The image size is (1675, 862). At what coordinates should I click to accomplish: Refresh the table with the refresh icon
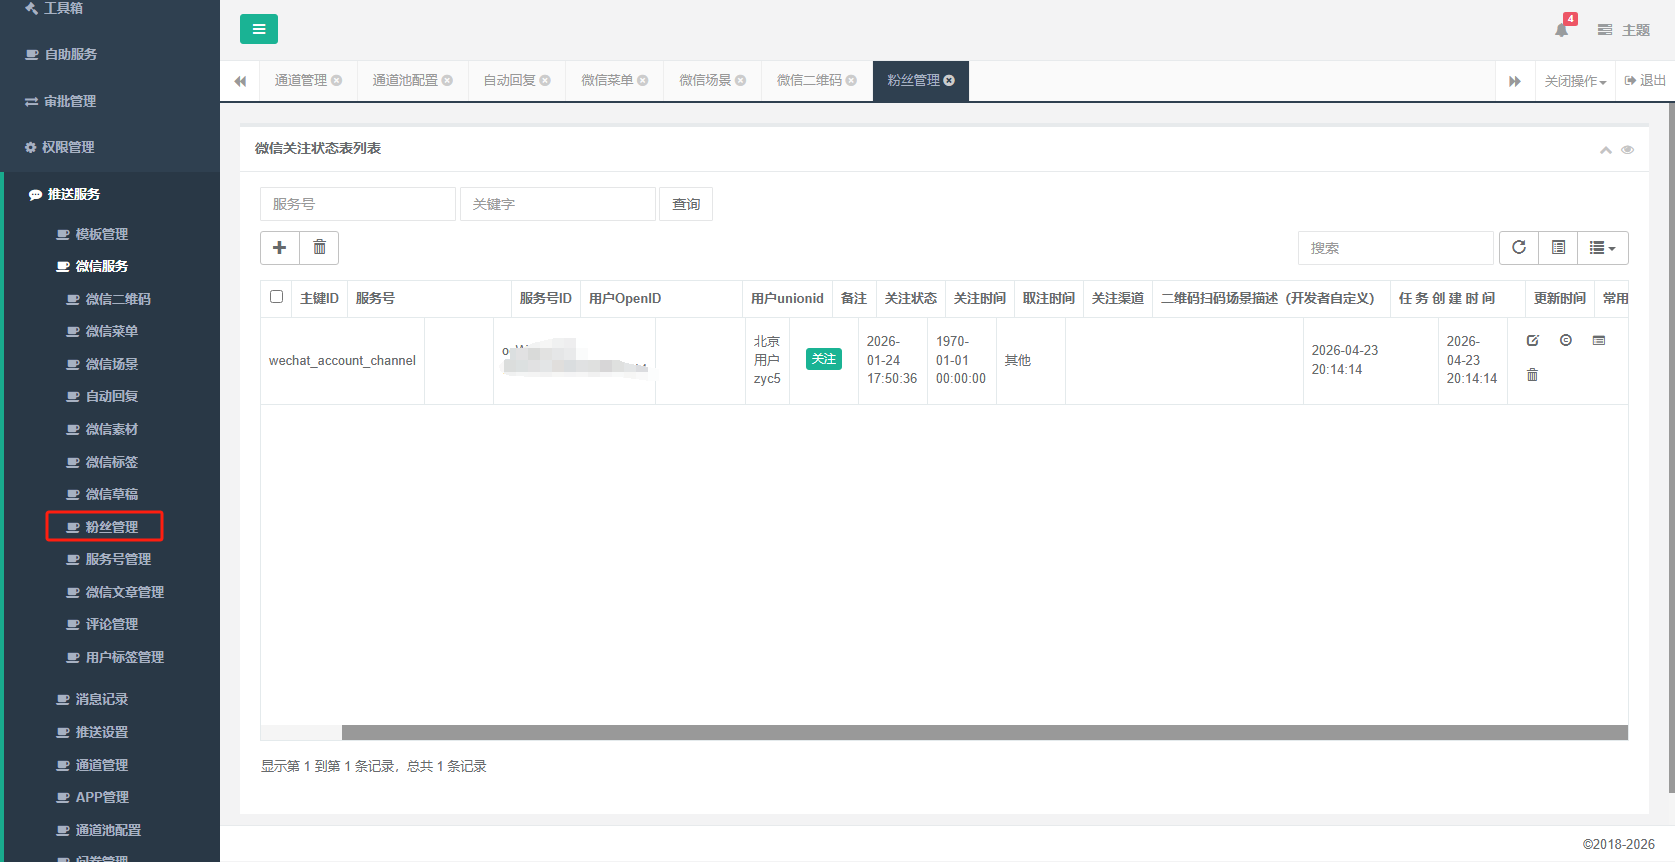[x=1518, y=248]
